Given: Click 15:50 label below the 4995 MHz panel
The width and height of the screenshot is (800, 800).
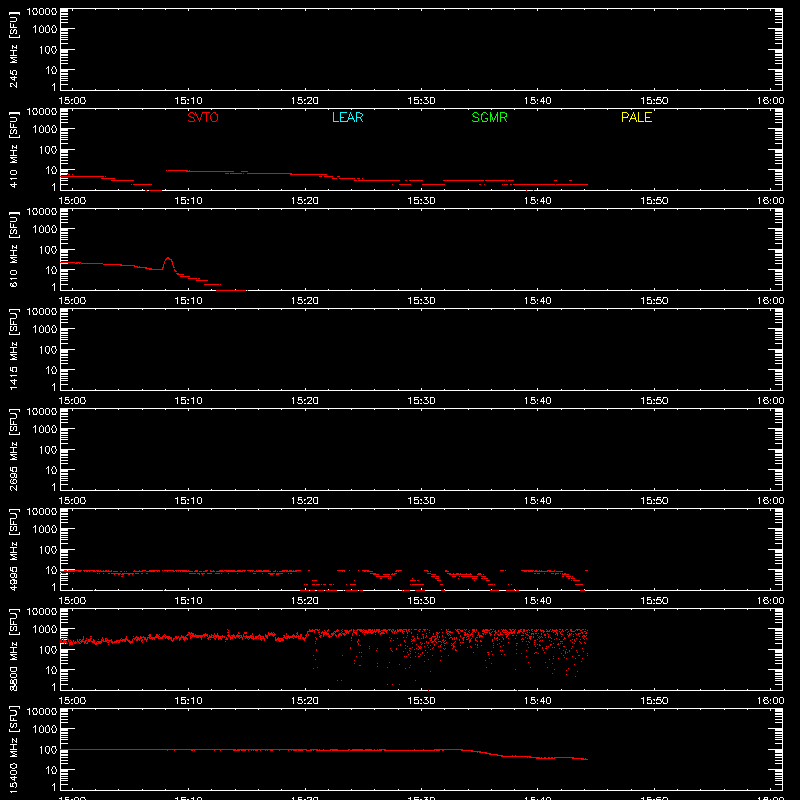Looking at the screenshot, I should 654,601.
